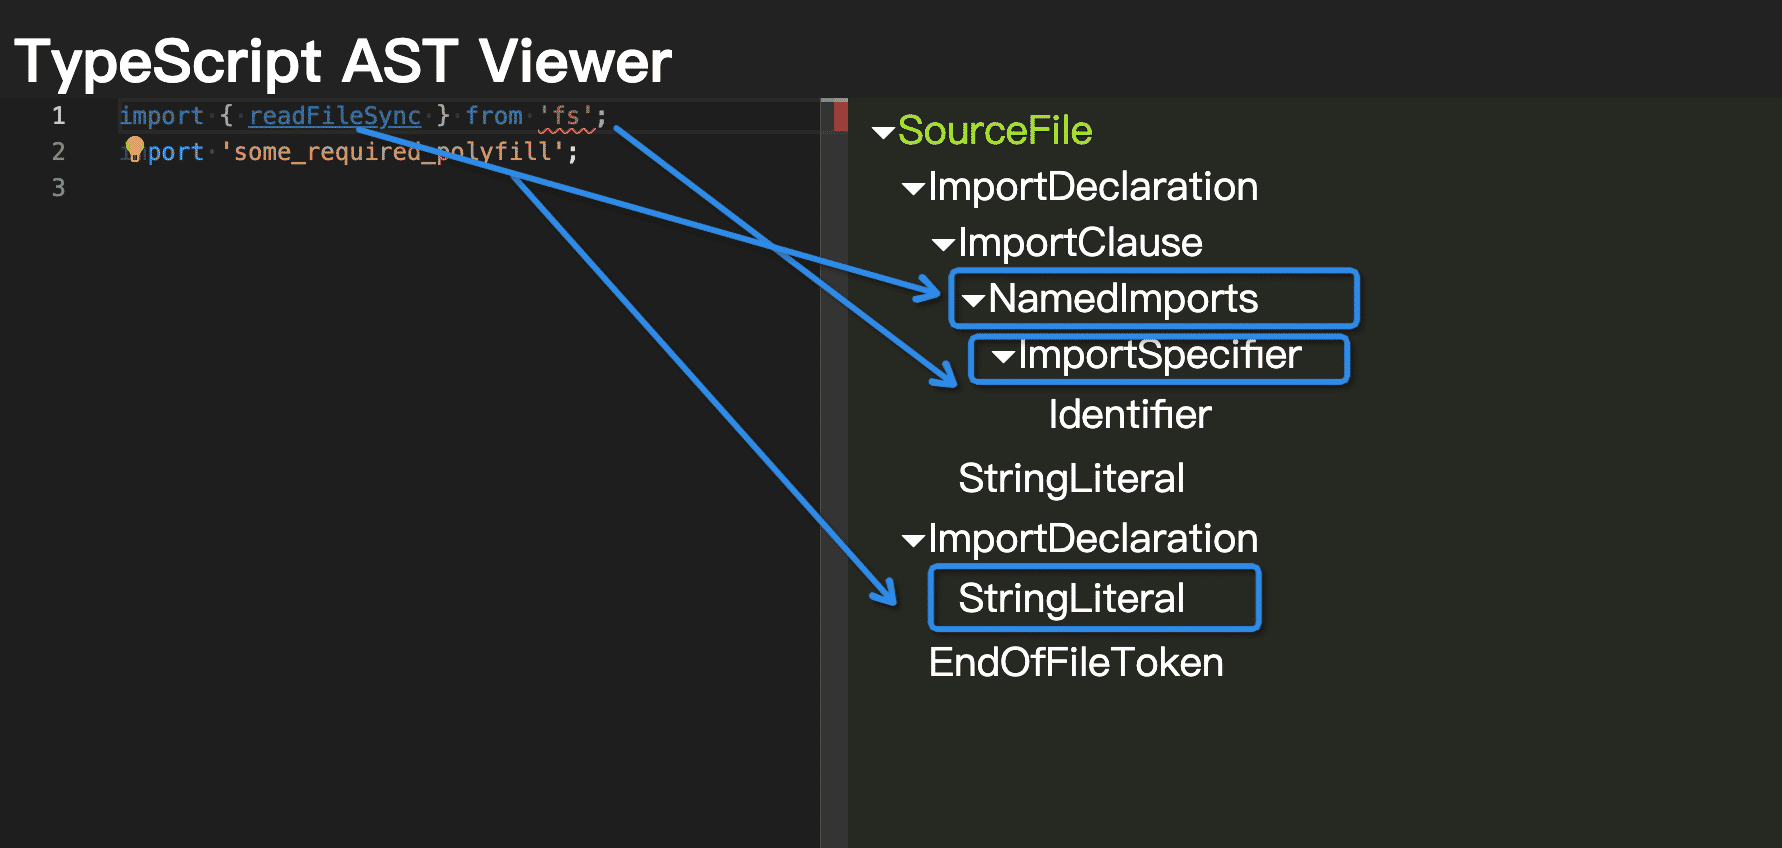Screen dimensions: 1782x848
Task: Collapse the NamedImports node arrow
Action: 973,300
